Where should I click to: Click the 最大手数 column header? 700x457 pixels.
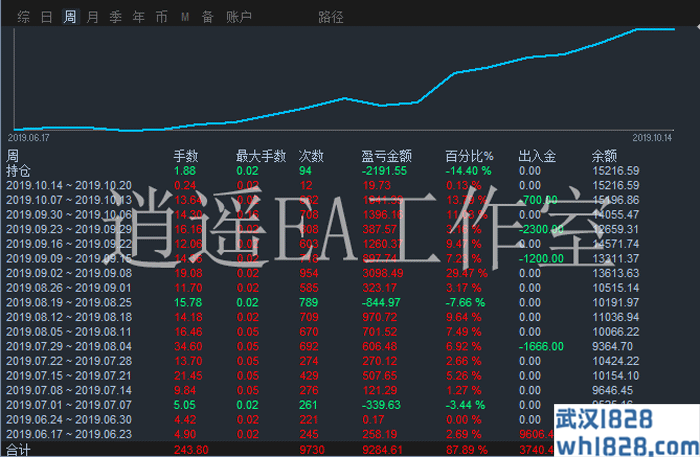pyautogui.click(x=261, y=156)
